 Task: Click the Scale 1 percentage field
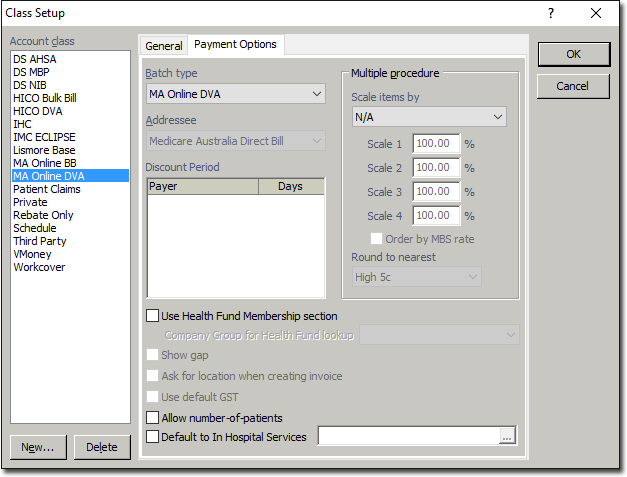[436, 144]
